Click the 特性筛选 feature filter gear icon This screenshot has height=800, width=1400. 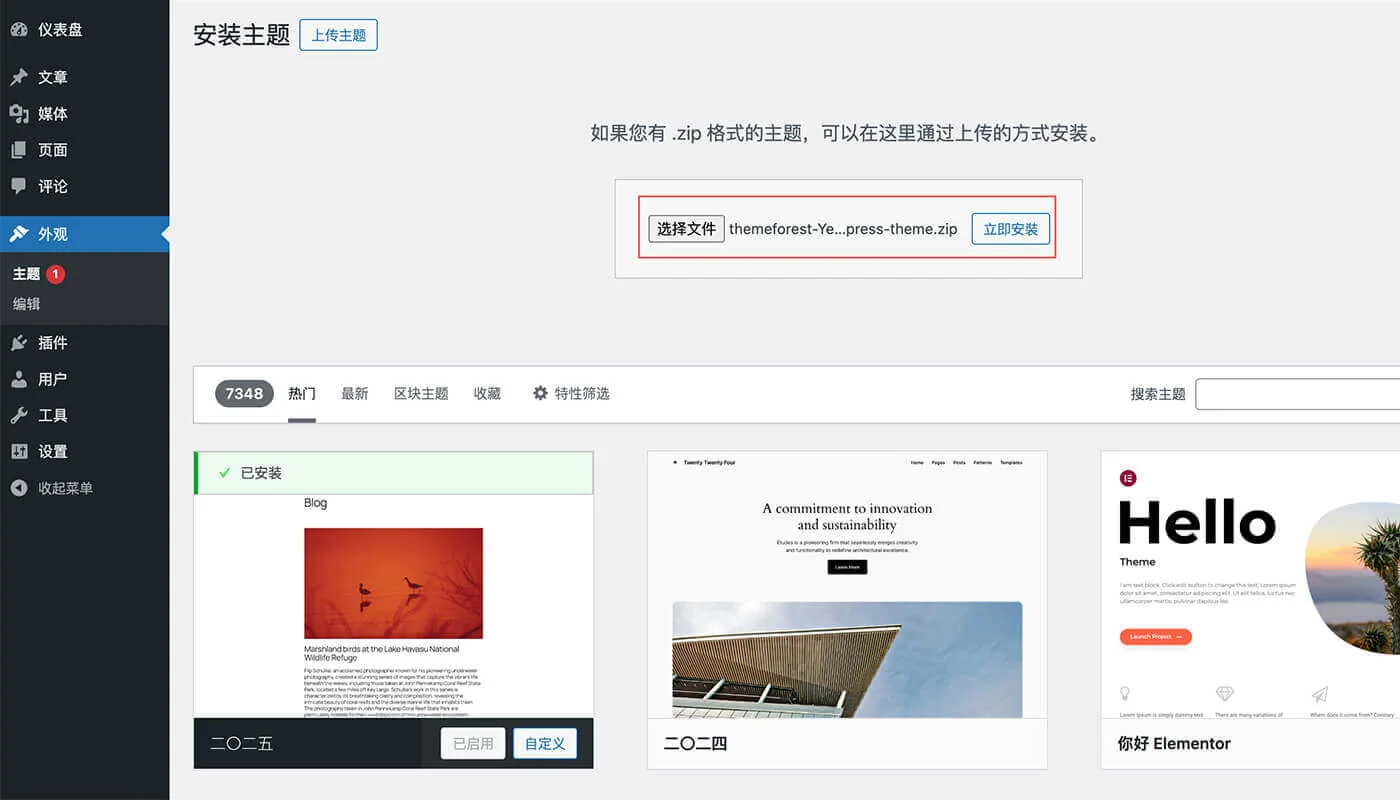click(539, 393)
